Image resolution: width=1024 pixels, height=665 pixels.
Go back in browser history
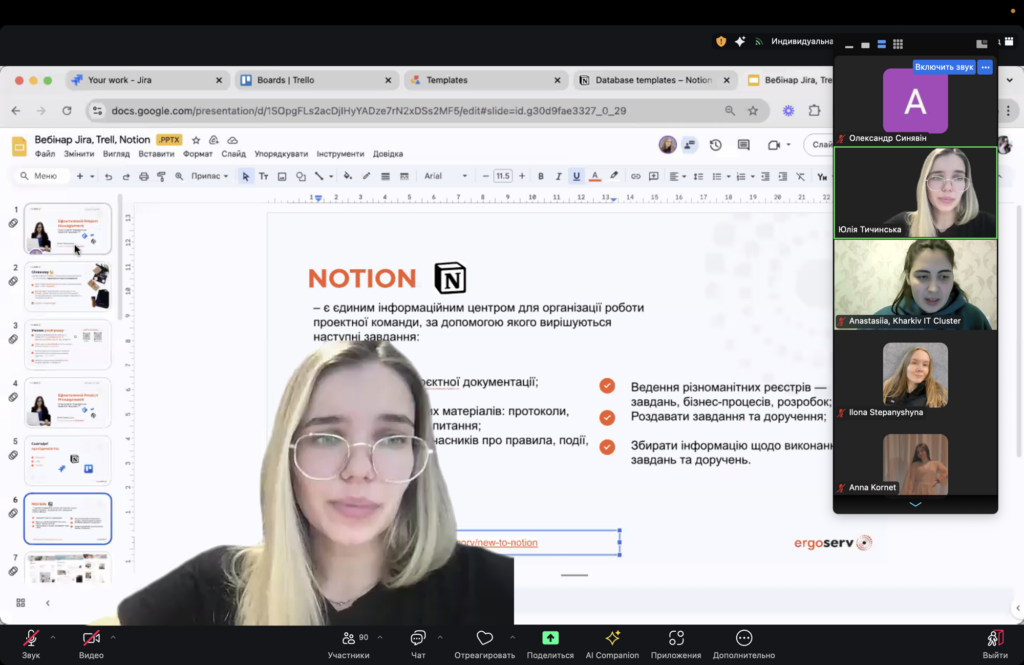click(16, 110)
